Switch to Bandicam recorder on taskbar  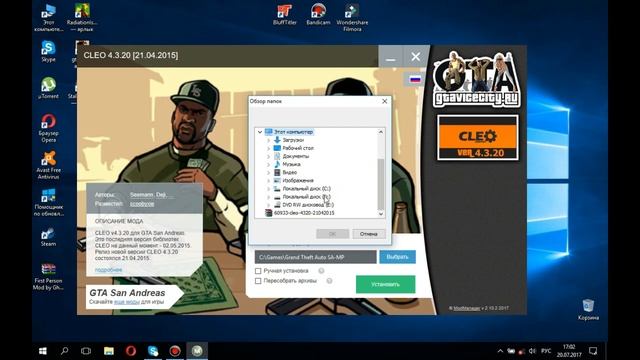point(175,351)
